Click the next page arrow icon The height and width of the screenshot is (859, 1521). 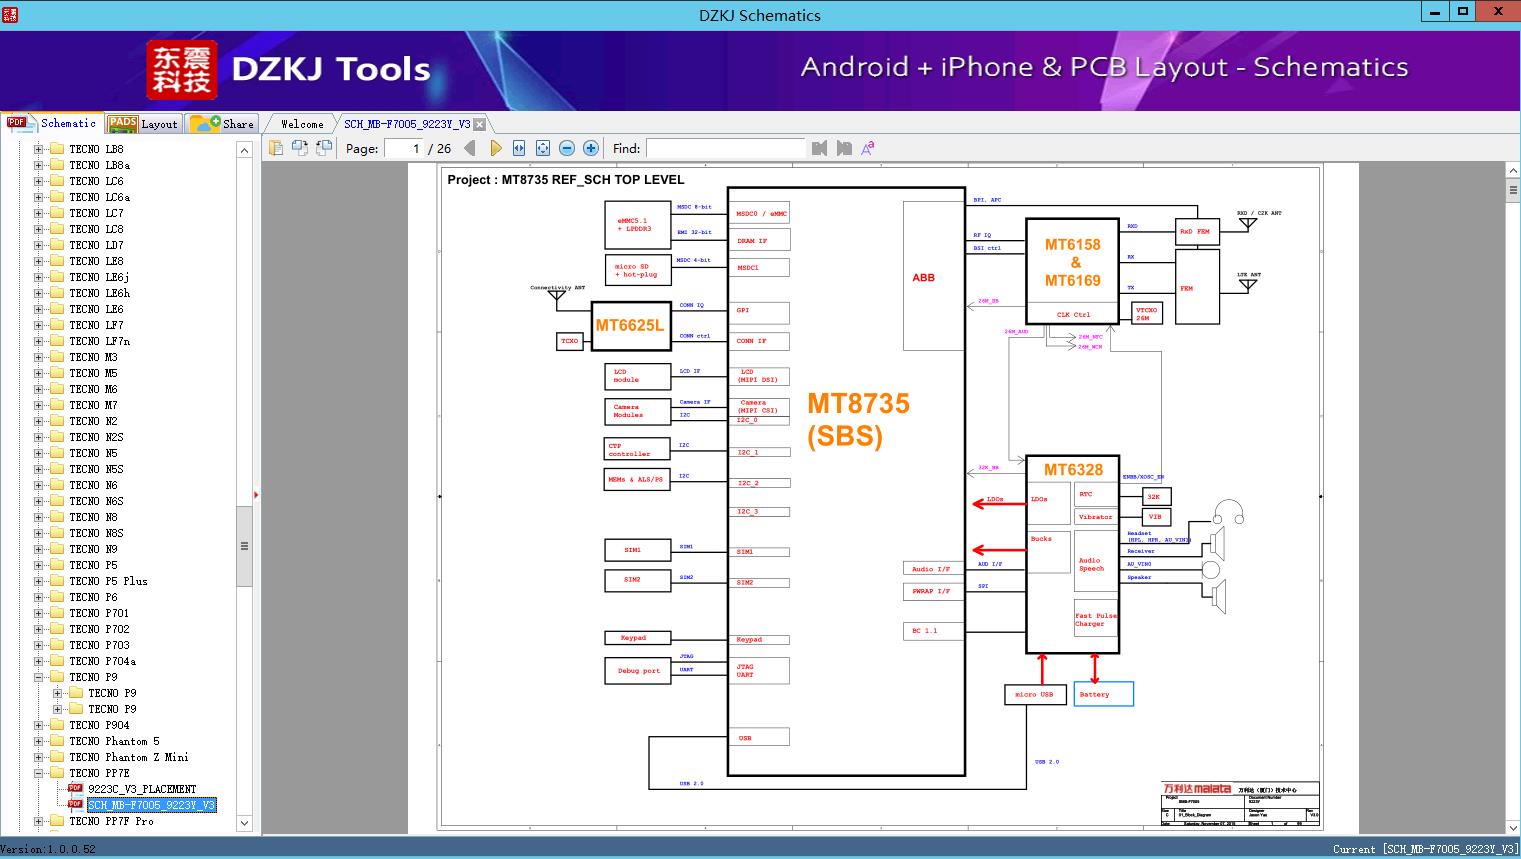[495, 148]
